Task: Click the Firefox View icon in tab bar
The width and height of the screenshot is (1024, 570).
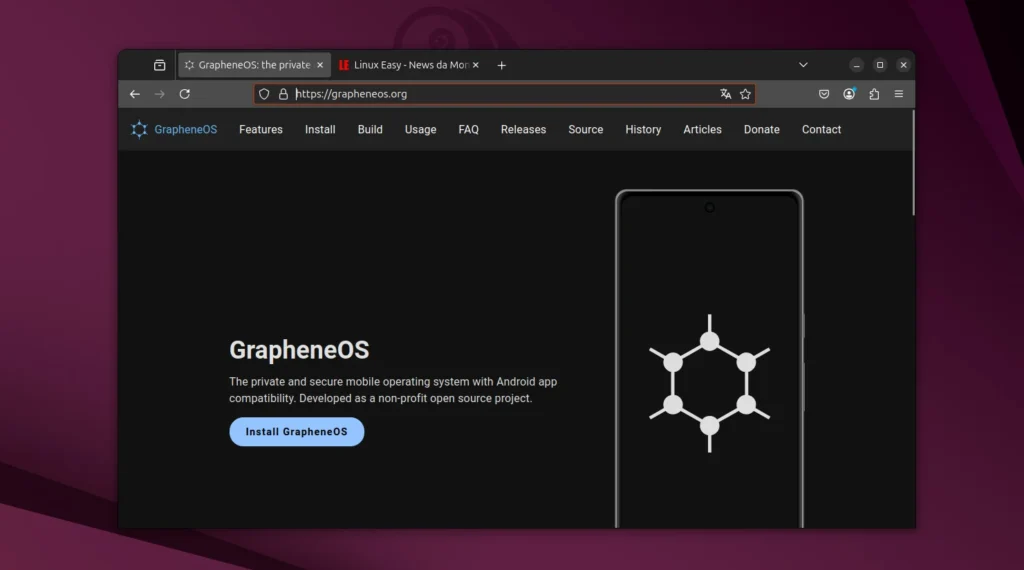Action: [x=159, y=65]
